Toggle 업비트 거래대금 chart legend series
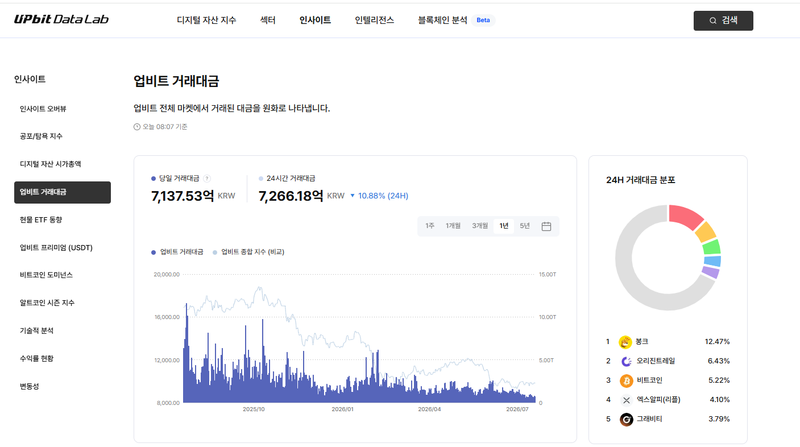The height and width of the screenshot is (447, 800). tap(177, 252)
